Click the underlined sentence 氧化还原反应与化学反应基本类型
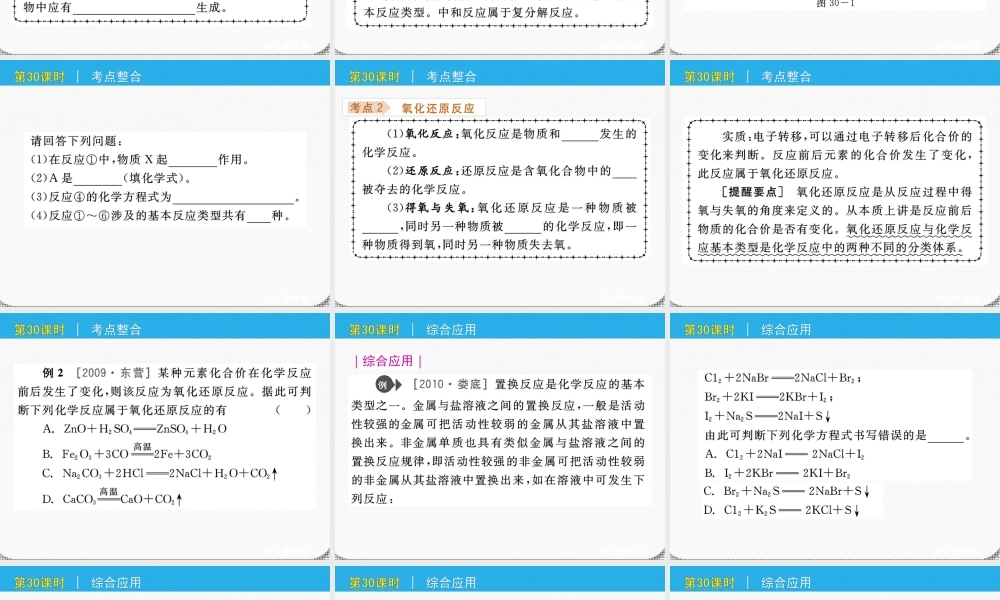 point(834,238)
